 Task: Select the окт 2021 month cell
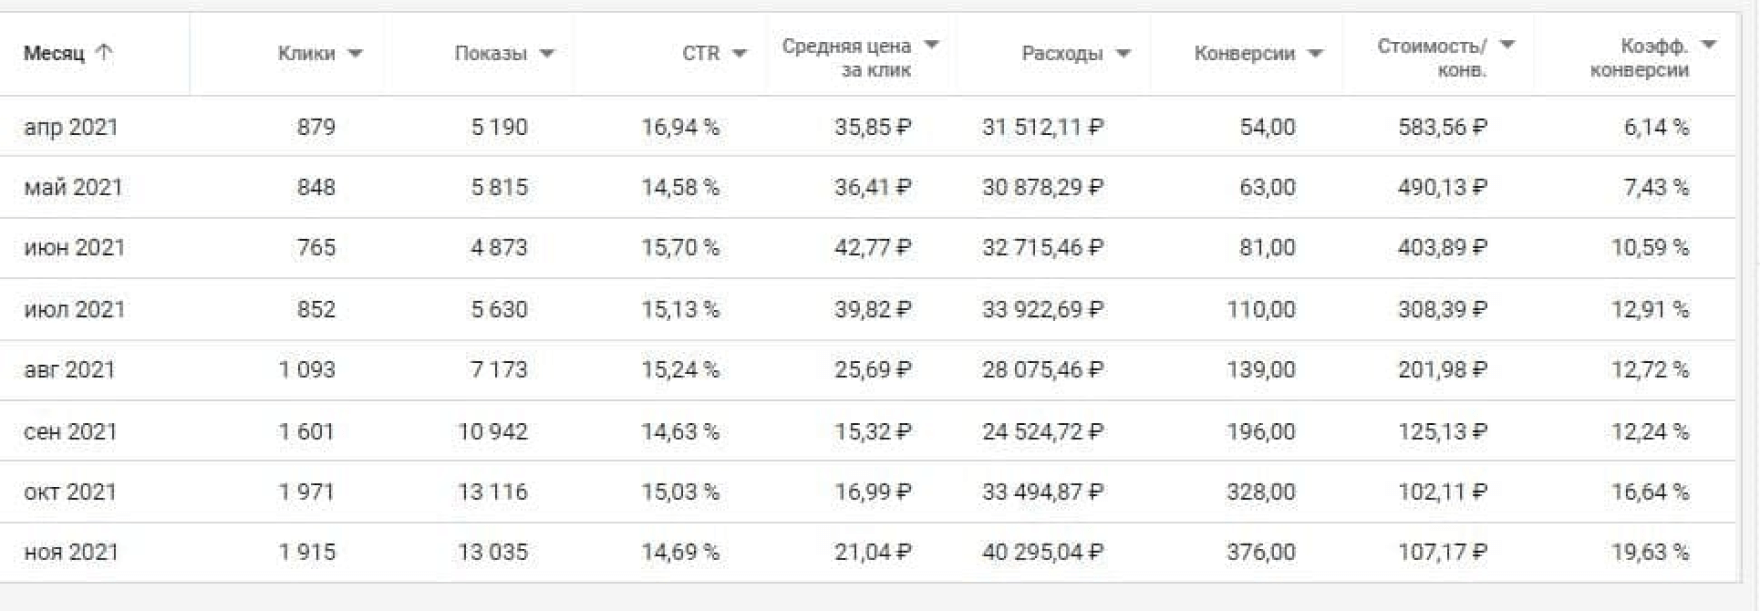pos(70,492)
